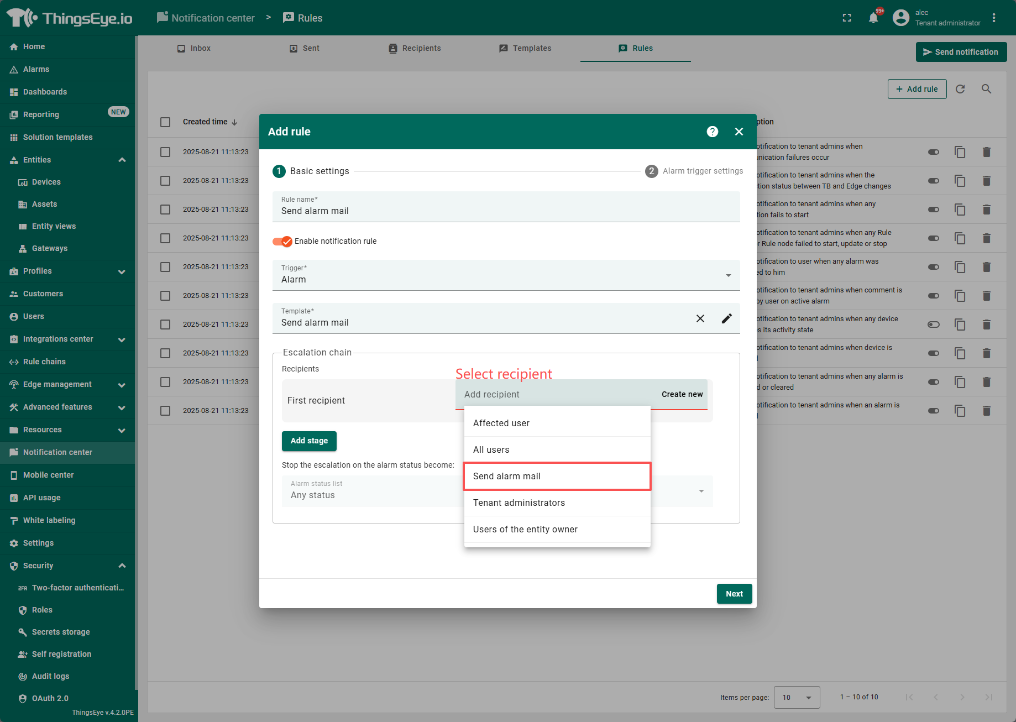Viewport: 1016px width, 722px height.
Task: Toggle the Enable notification rule switch
Action: (x=282, y=241)
